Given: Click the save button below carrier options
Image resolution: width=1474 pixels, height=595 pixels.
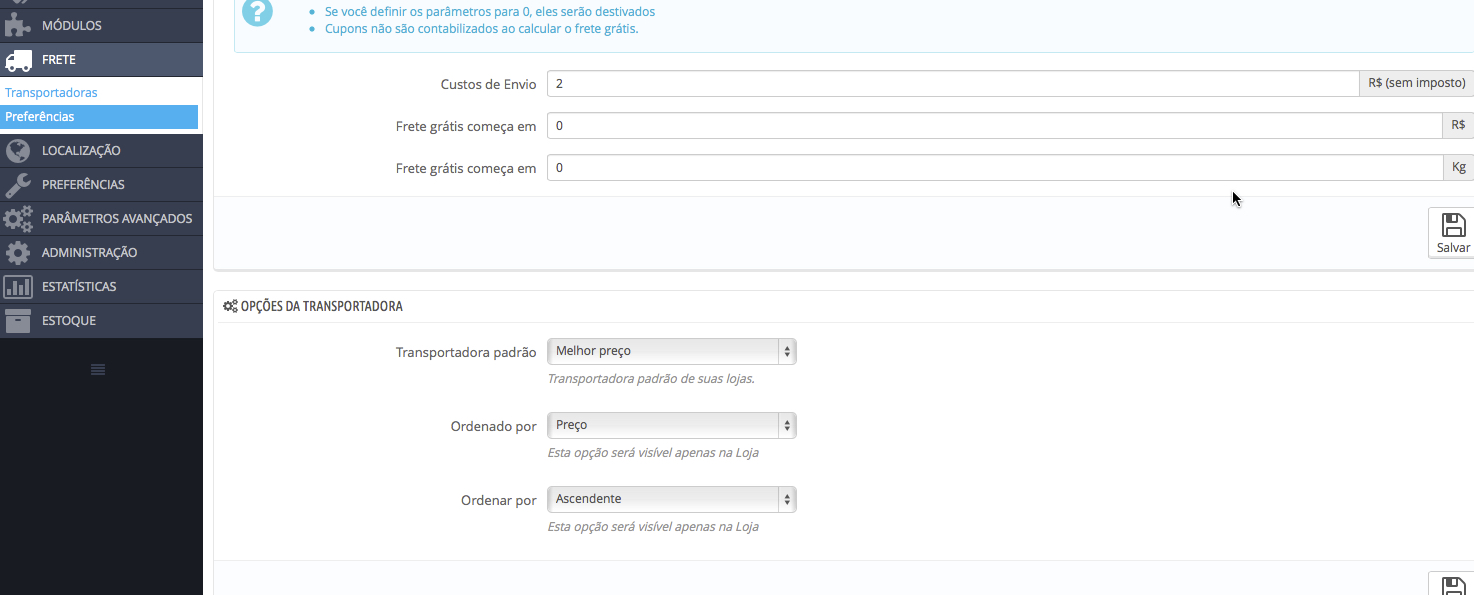Looking at the screenshot, I should click(x=1452, y=585).
